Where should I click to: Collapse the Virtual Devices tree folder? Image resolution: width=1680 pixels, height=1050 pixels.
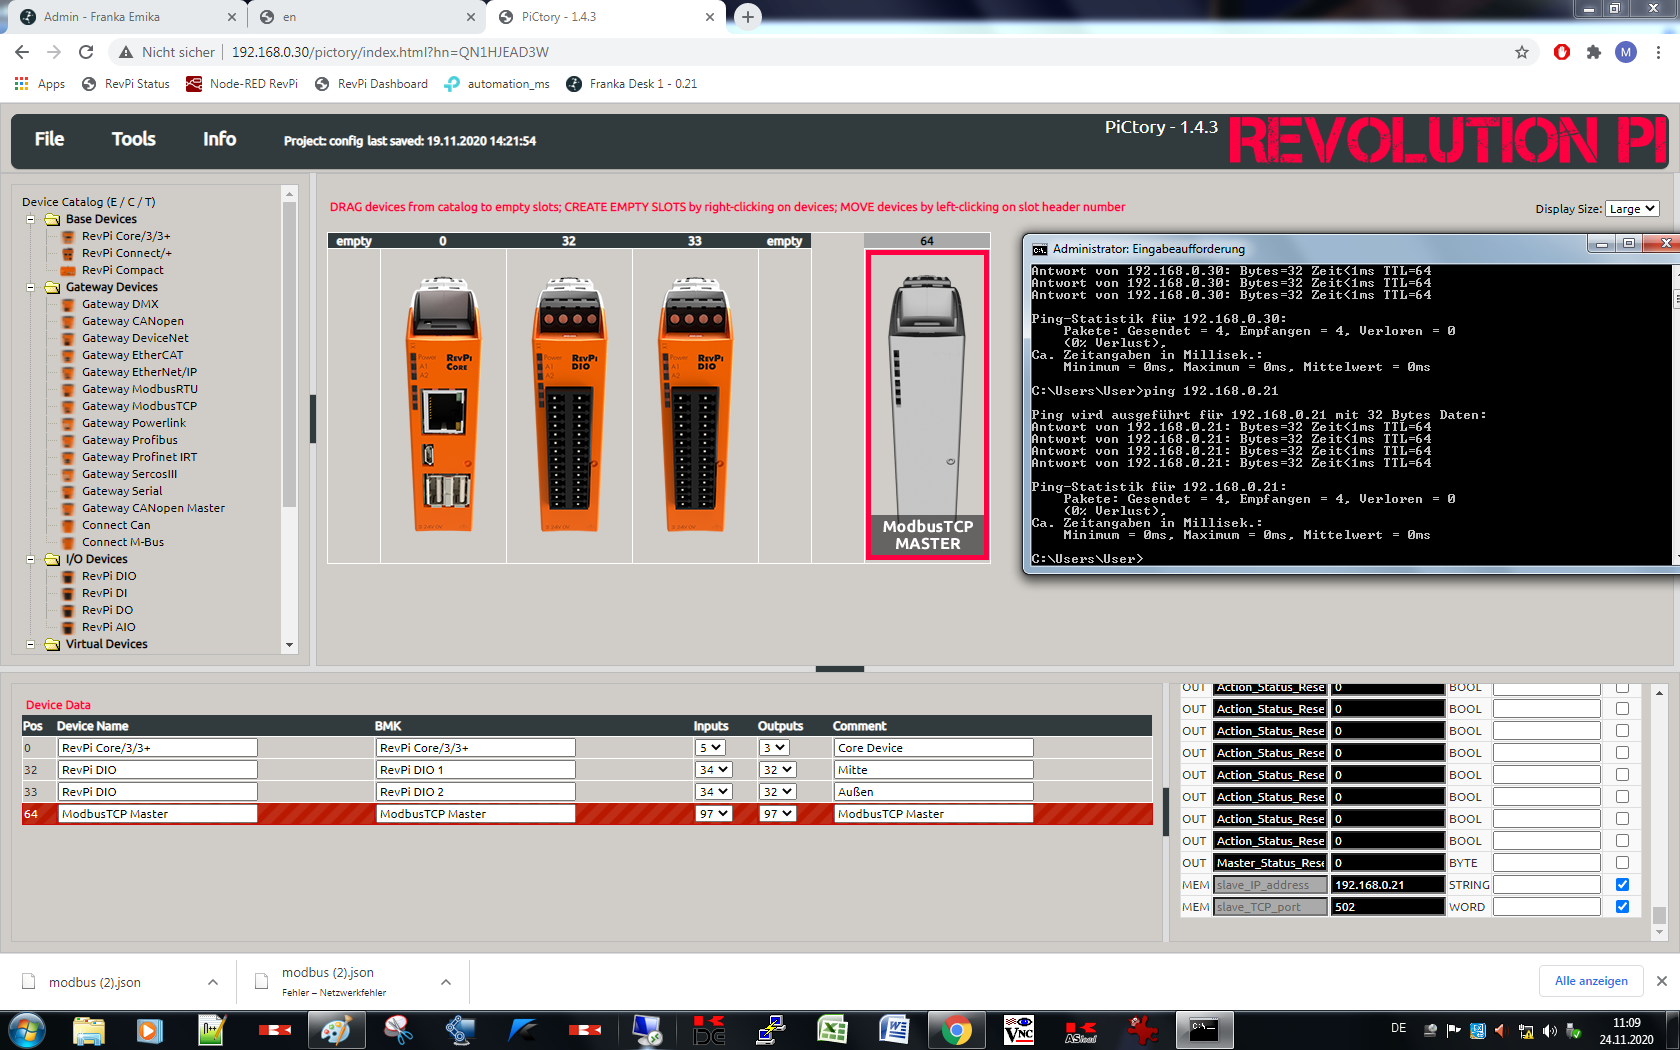pyautogui.click(x=31, y=644)
